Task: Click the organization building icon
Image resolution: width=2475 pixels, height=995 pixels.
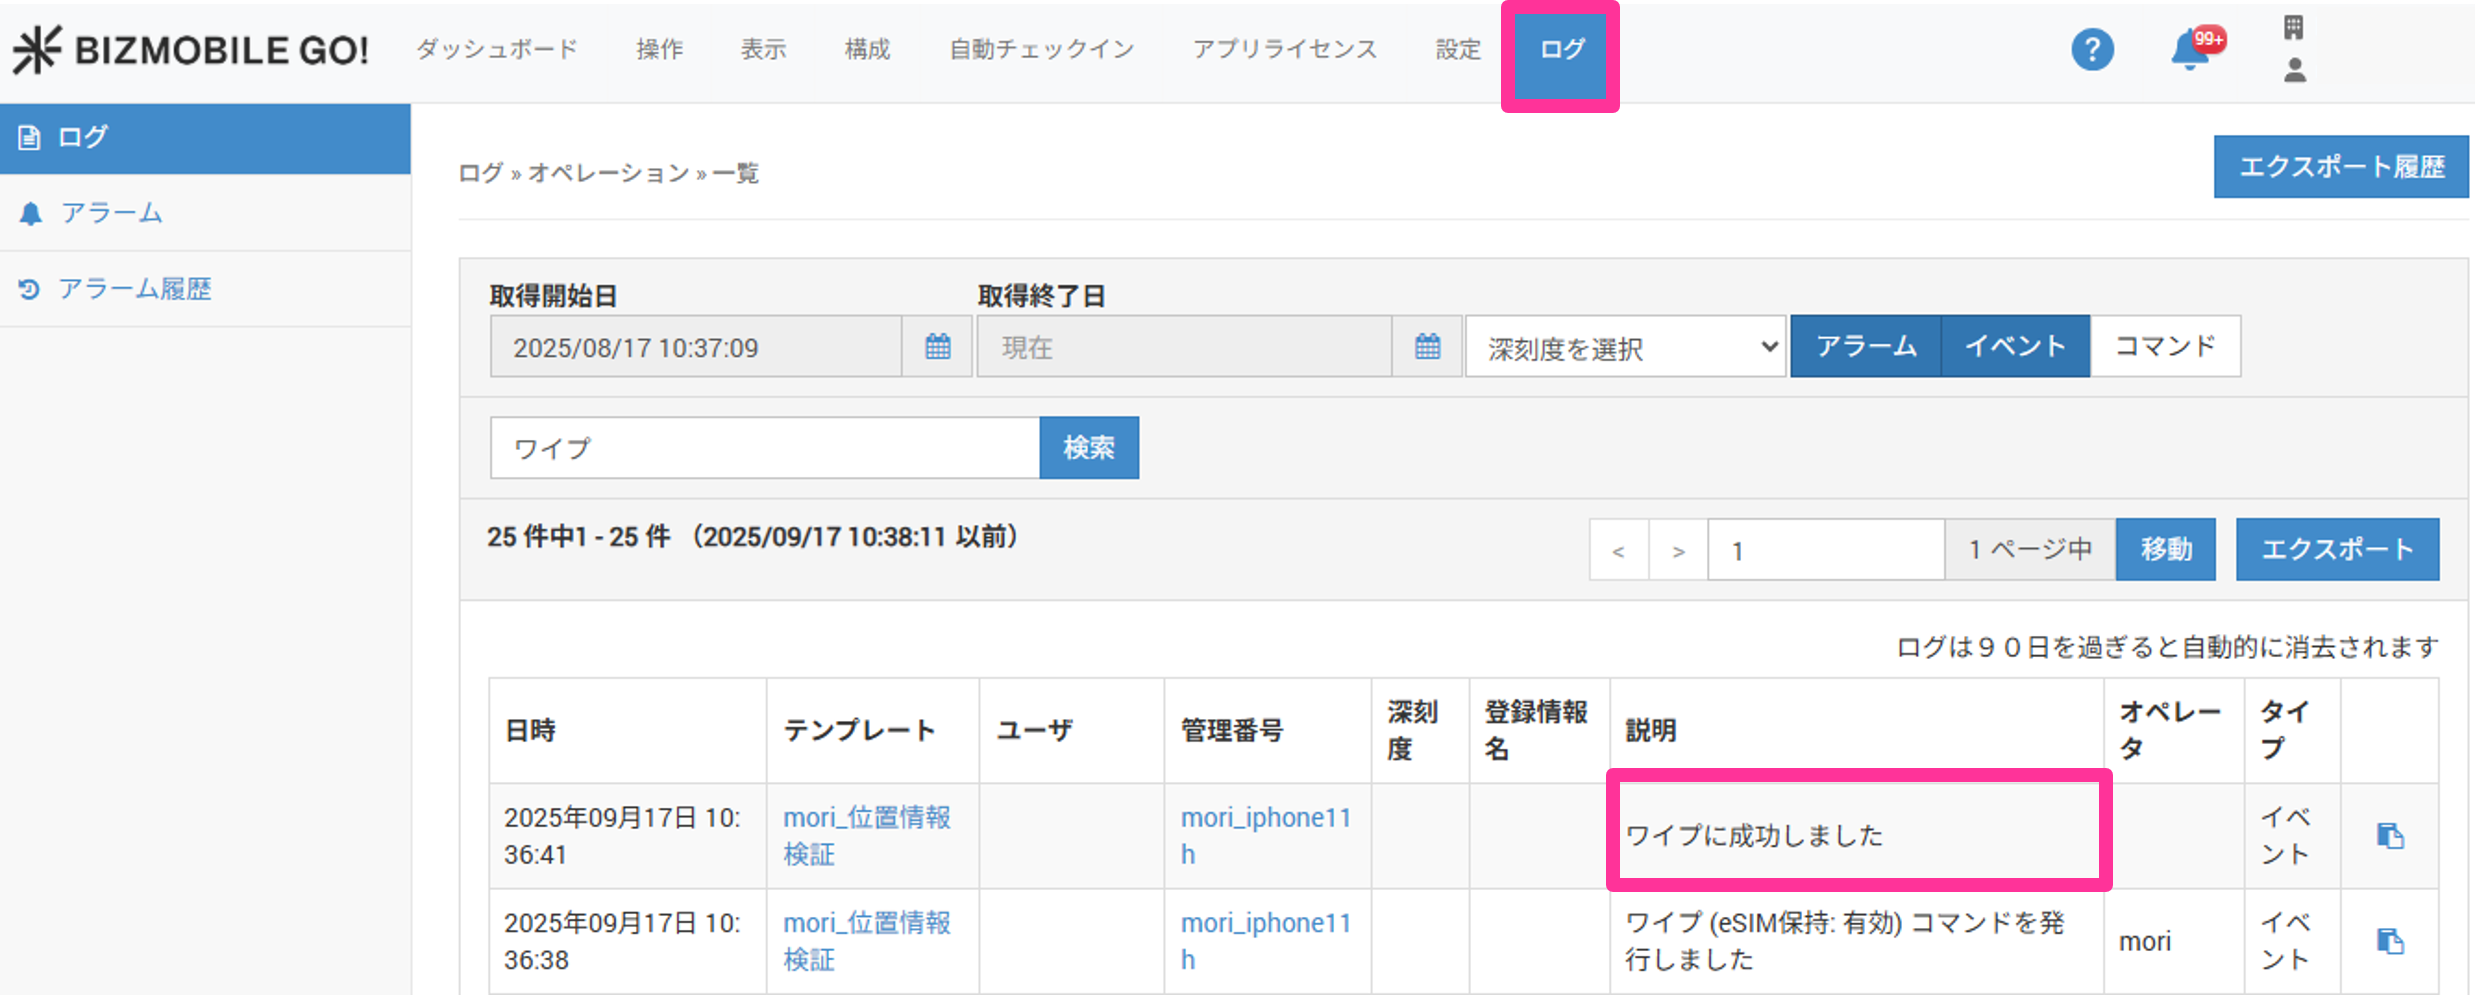Action: click(2294, 27)
